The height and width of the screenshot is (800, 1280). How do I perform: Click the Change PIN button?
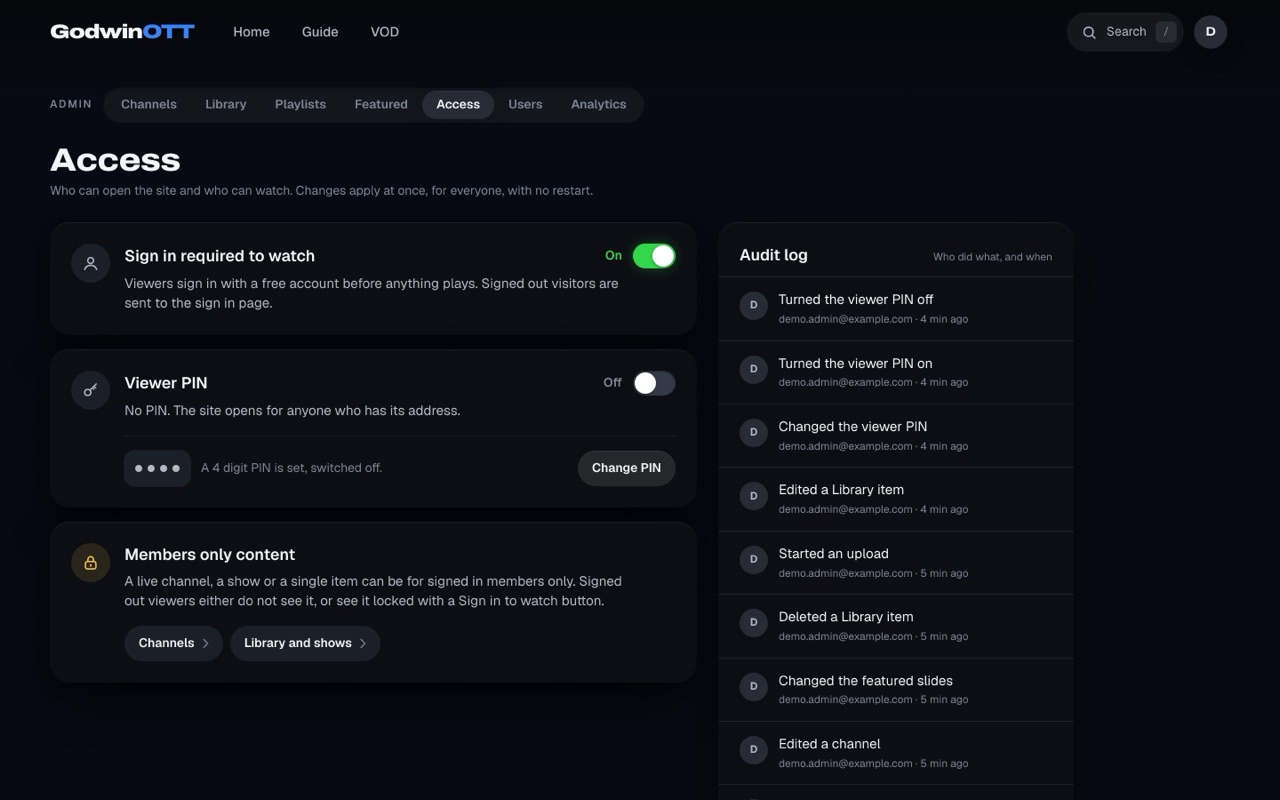[x=626, y=468]
